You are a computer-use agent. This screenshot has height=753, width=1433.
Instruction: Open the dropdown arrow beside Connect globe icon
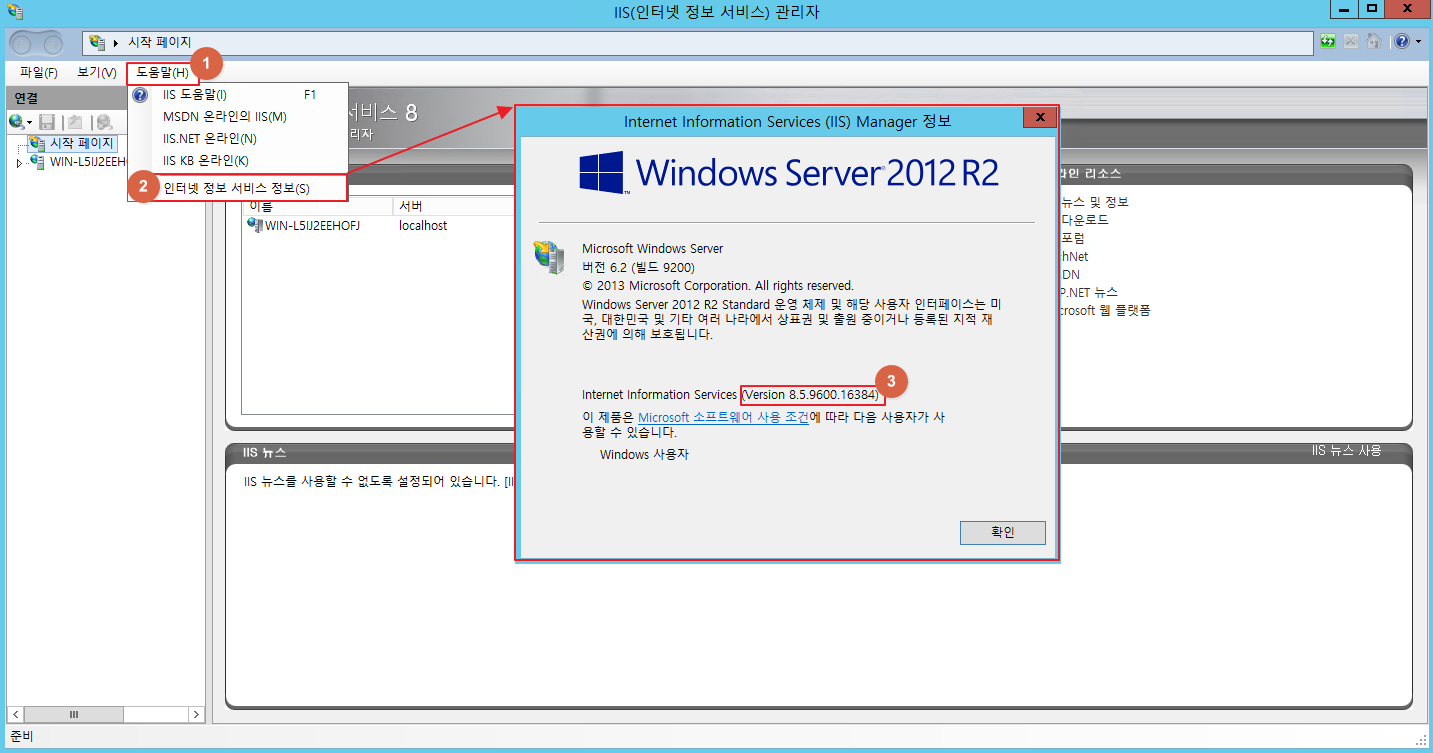pyautogui.click(x=30, y=122)
